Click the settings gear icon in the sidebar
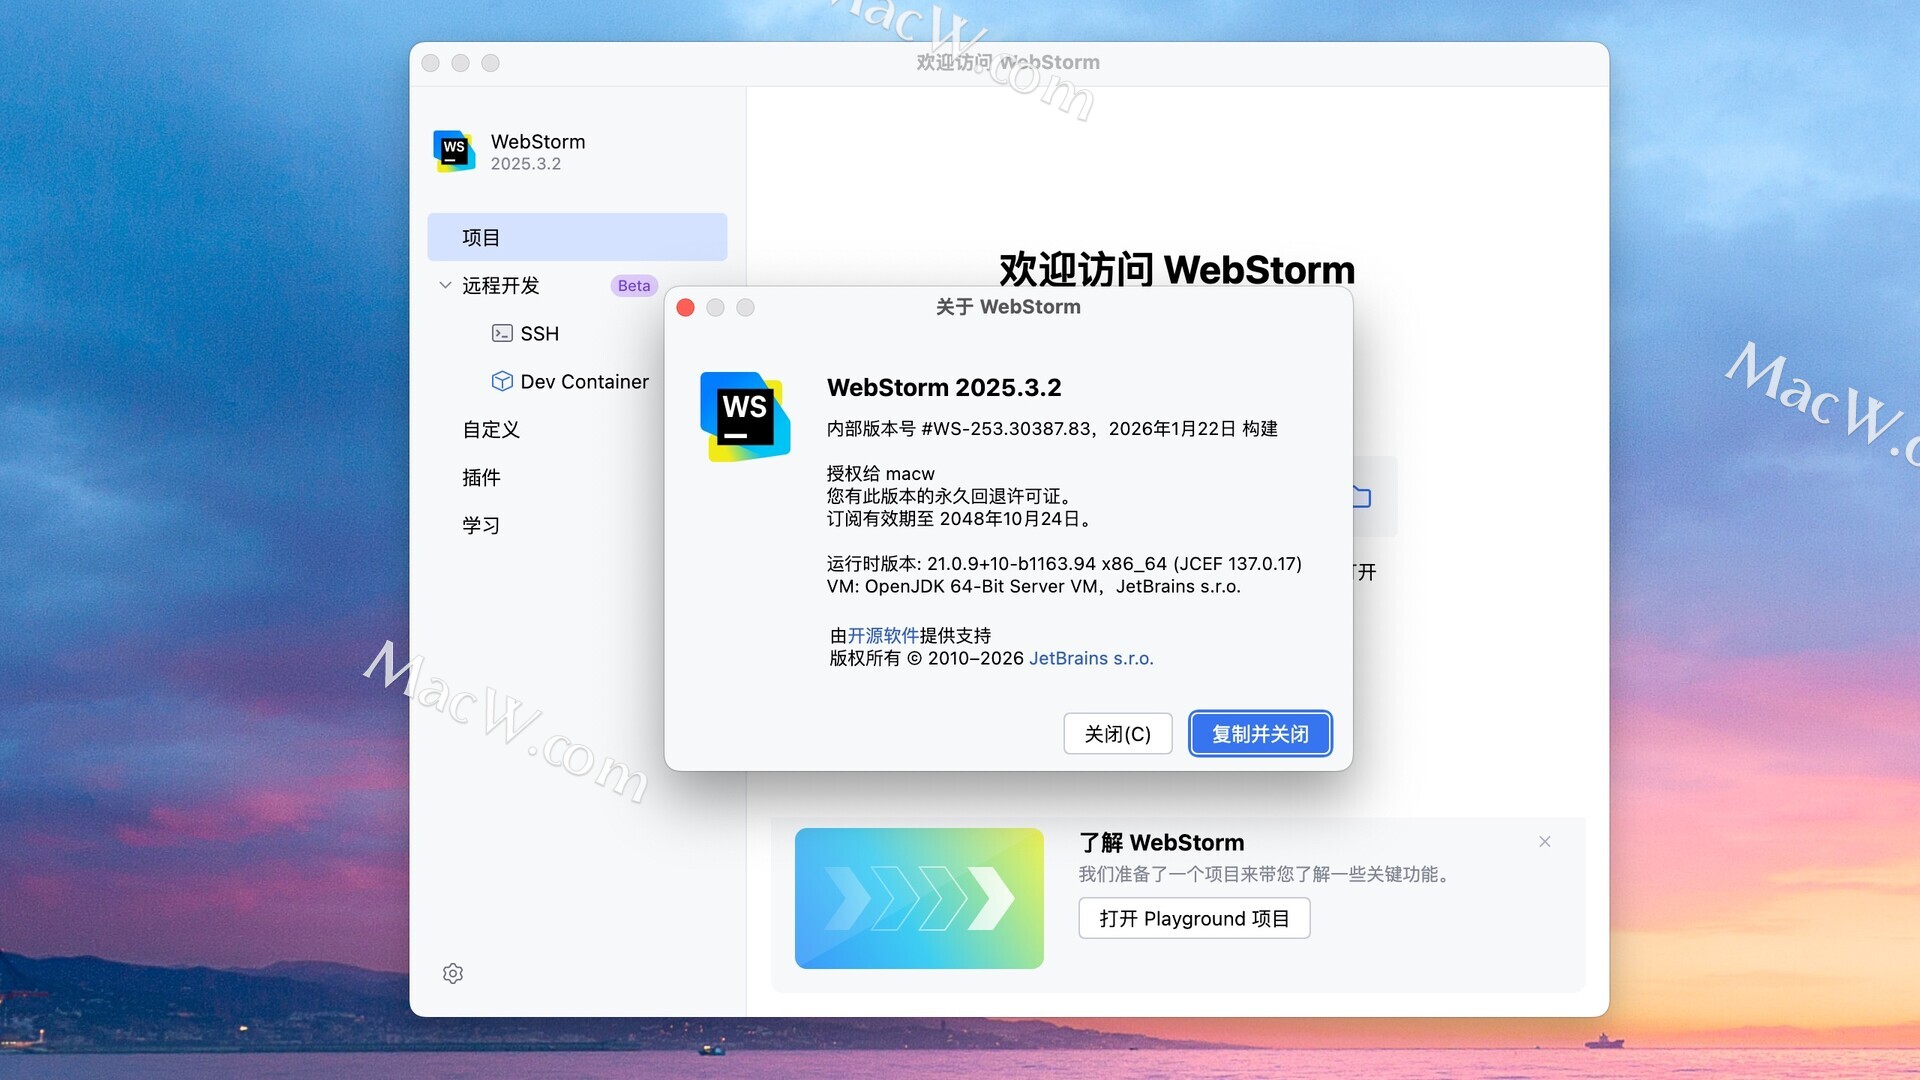Image resolution: width=1920 pixels, height=1080 pixels. click(x=453, y=973)
